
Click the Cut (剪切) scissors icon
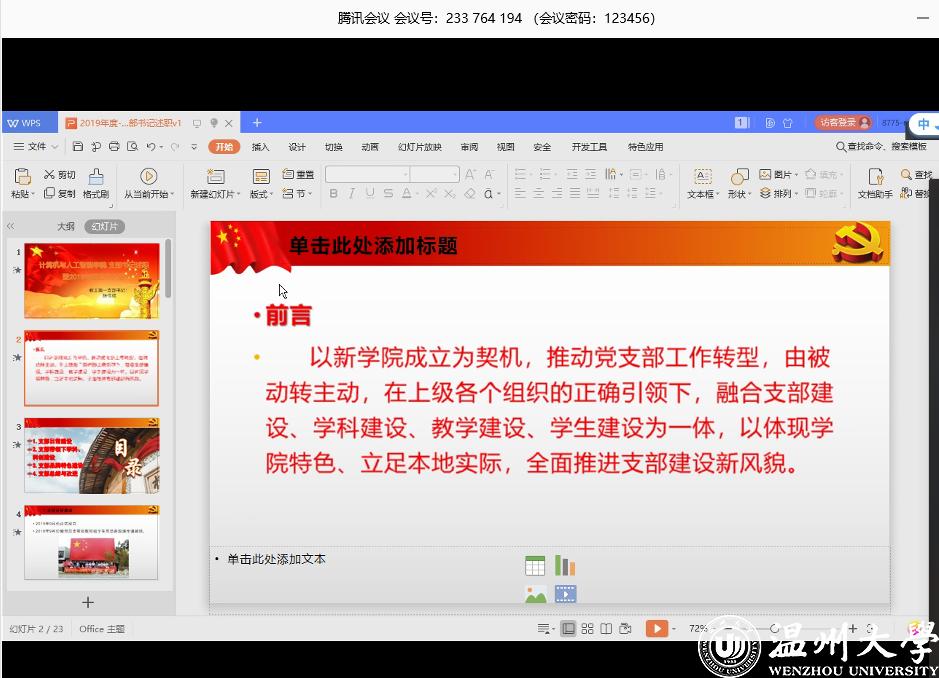[x=48, y=175]
